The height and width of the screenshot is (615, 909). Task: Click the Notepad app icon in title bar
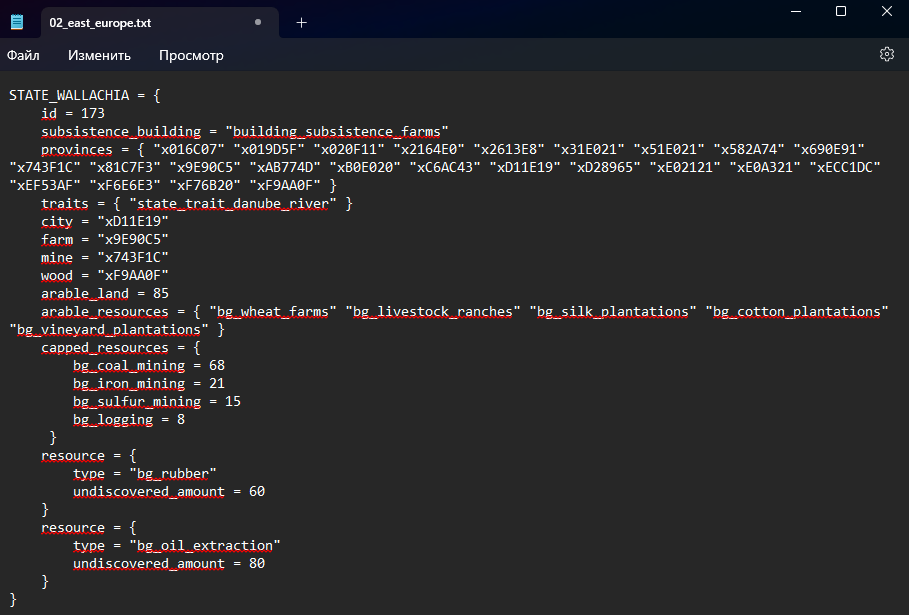click(17, 22)
